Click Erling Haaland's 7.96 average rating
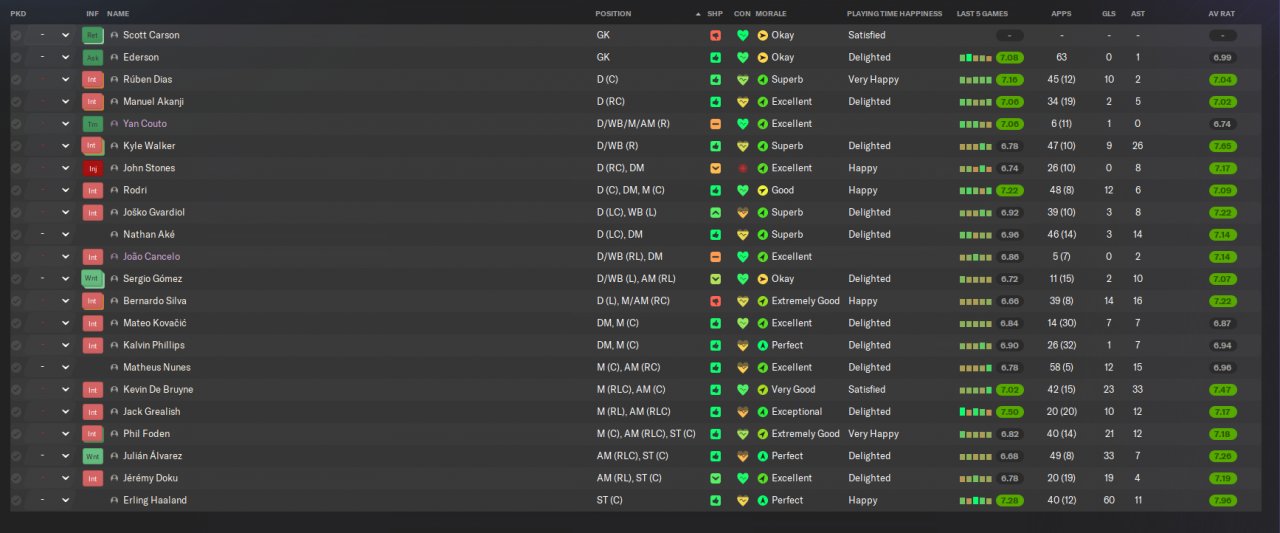 click(x=1221, y=500)
